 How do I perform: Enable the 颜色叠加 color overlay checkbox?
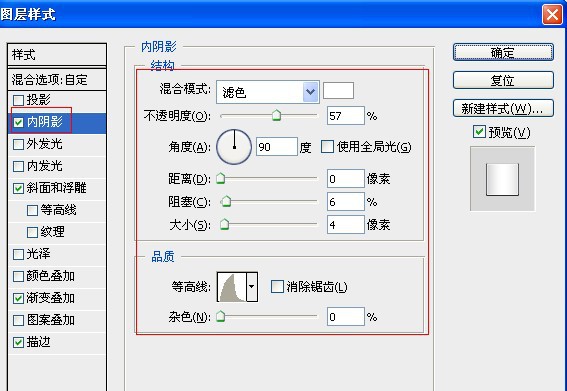[x=18, y=276]
